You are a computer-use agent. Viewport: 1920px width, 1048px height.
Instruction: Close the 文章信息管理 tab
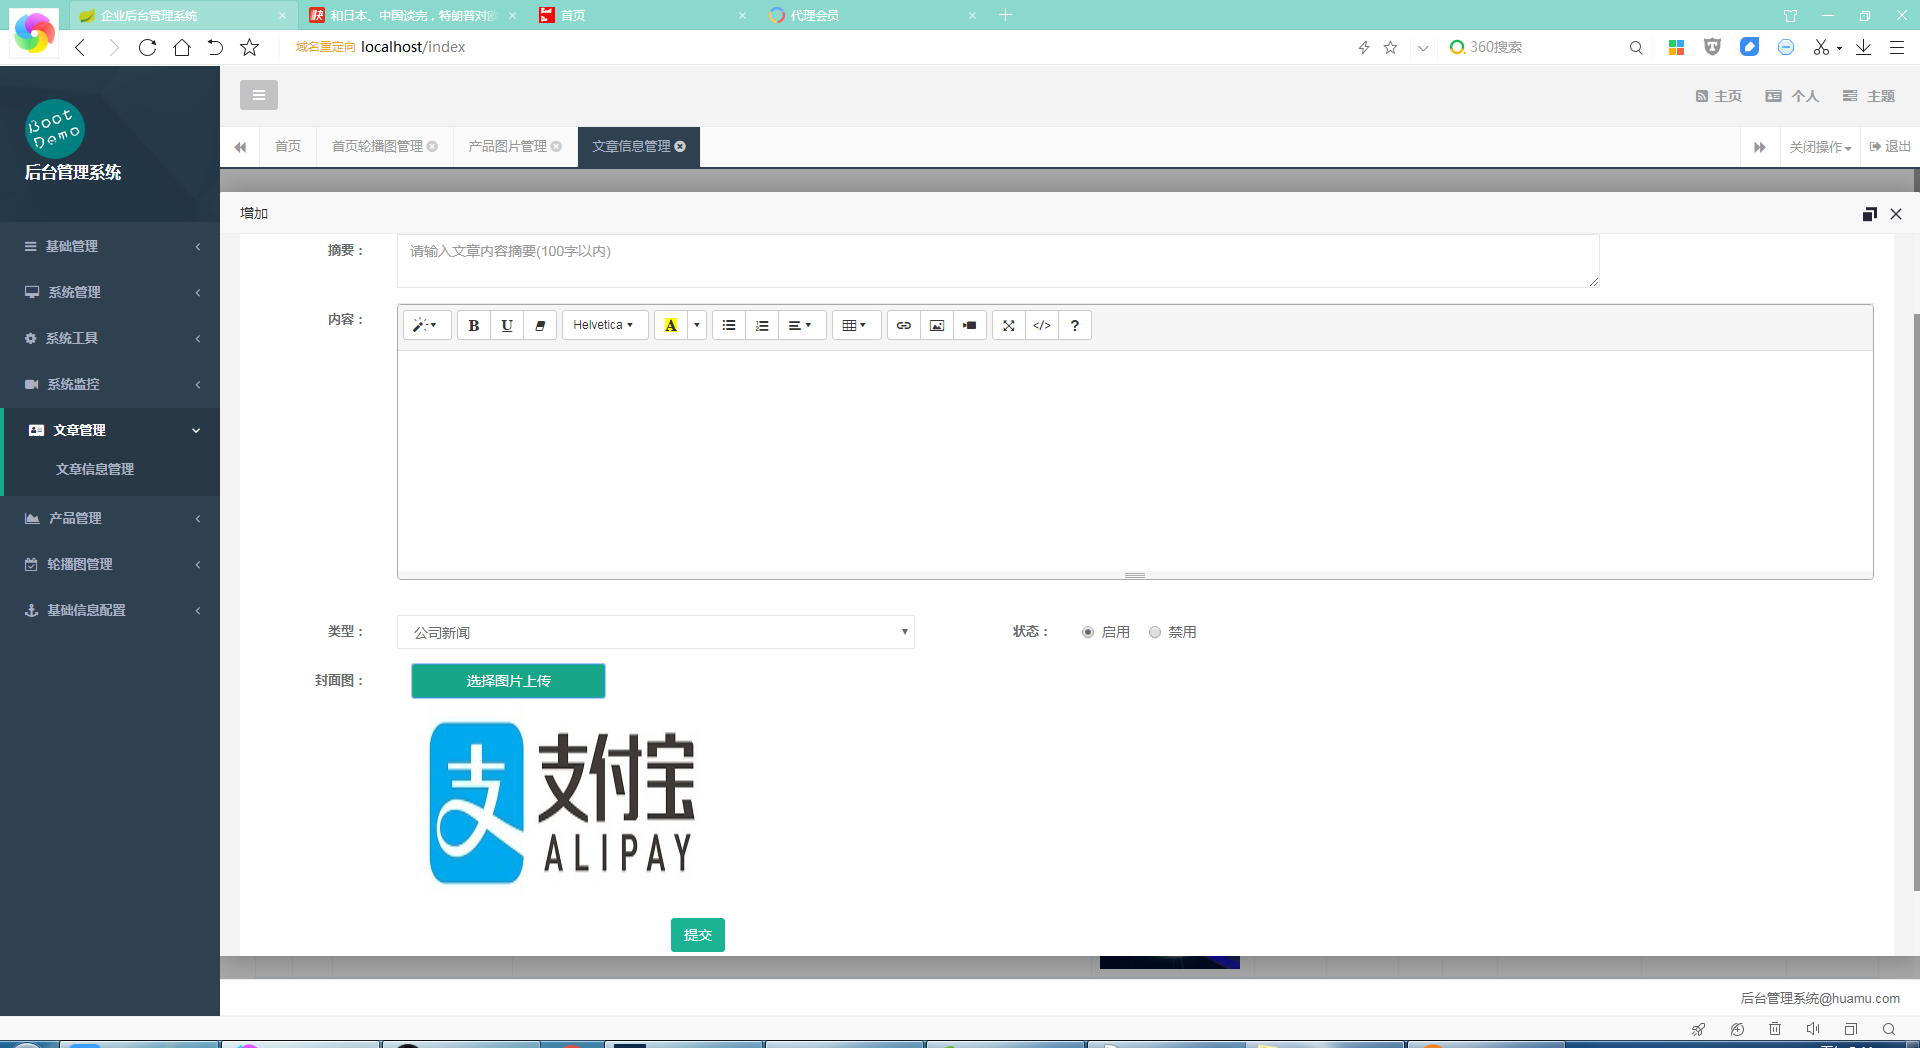tap(681, 146)
